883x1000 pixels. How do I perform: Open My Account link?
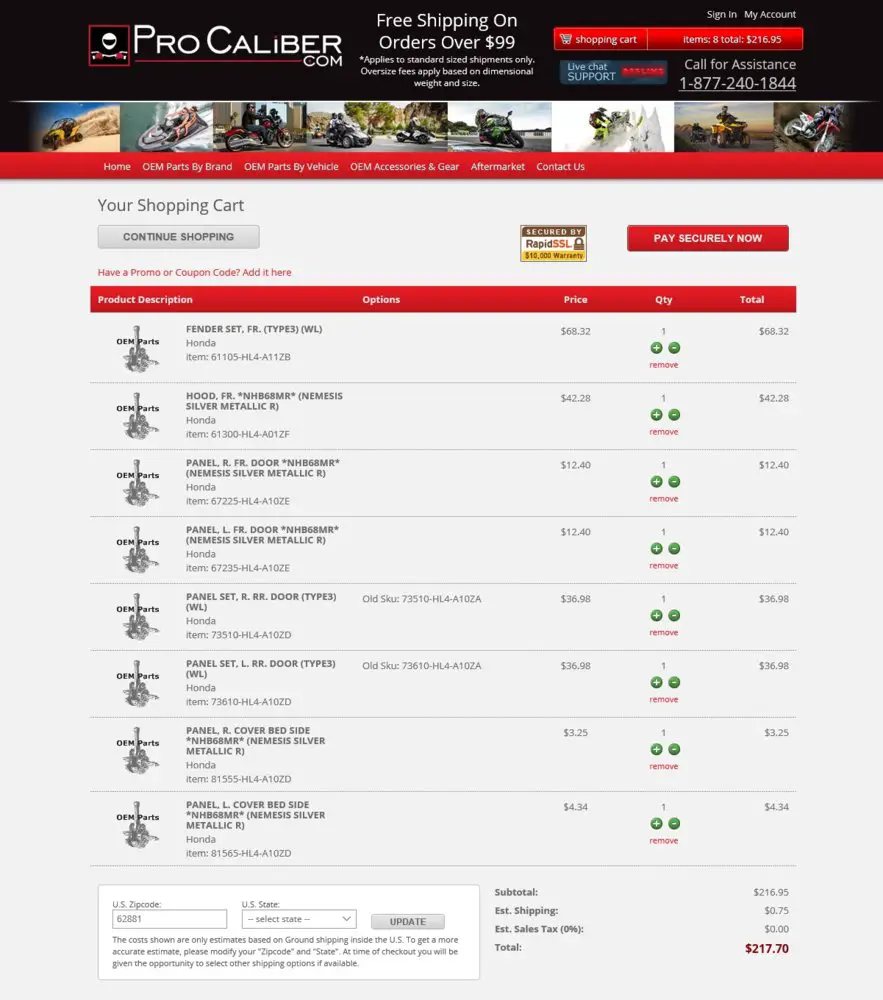click(770, 14)
